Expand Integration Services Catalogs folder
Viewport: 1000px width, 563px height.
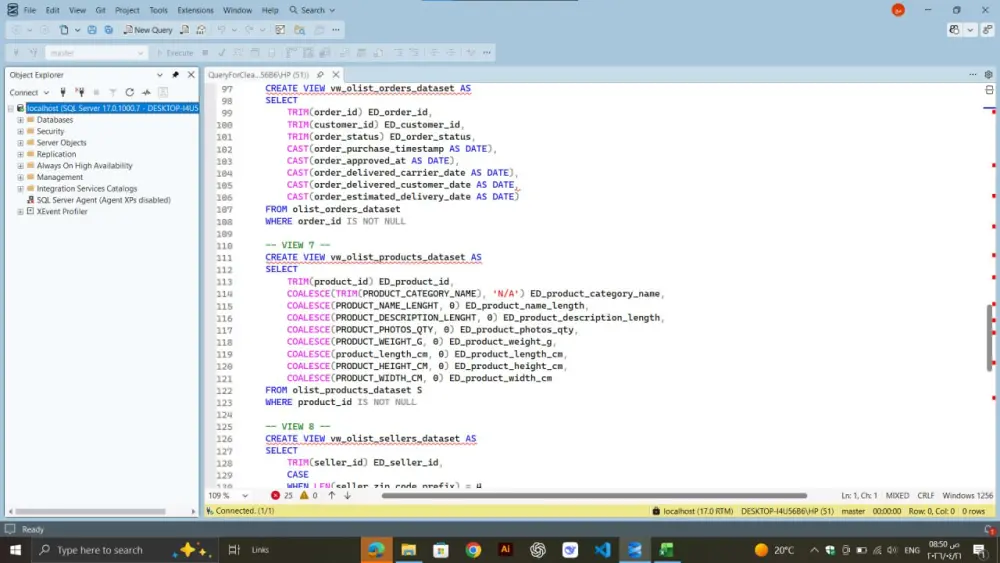click(x=20, y=189)
